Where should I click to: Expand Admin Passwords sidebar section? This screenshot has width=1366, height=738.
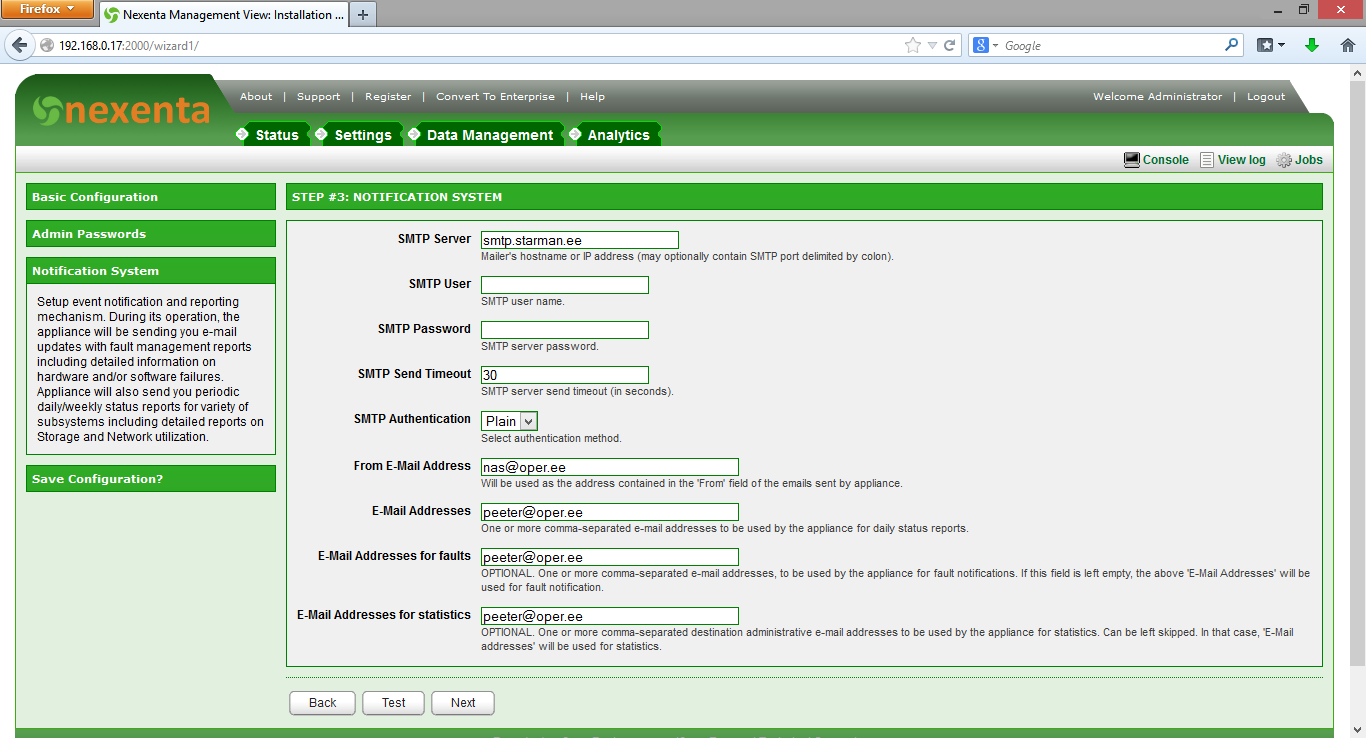click(x=151, y=234)
